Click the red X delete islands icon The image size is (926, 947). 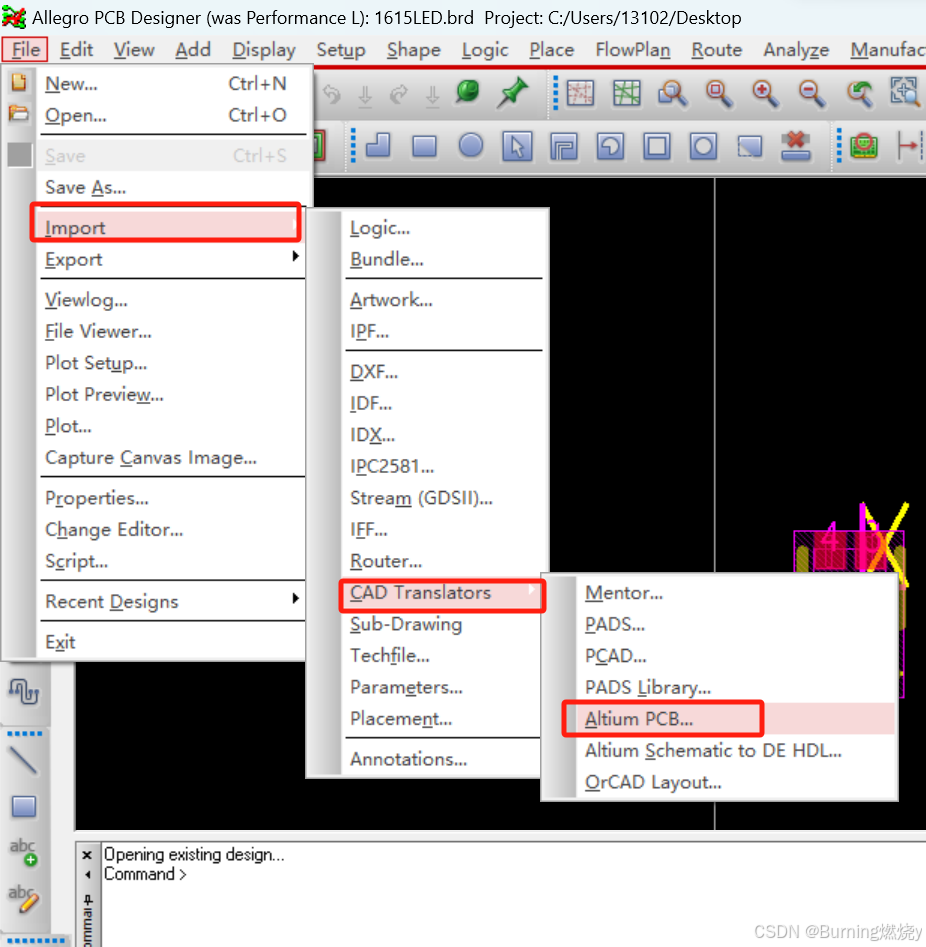tap(796, 146)
